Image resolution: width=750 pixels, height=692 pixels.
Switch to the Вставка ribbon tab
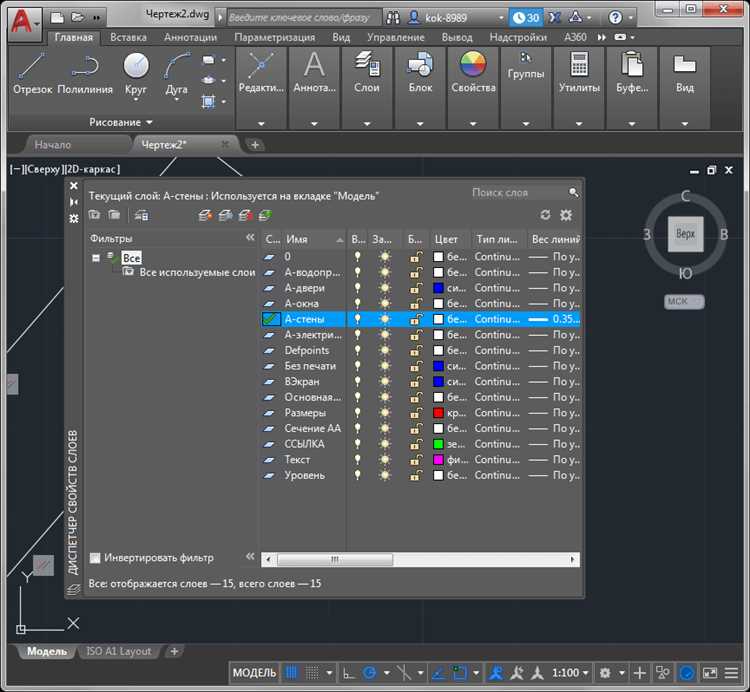pyautogui.click(x=128, y=37)
